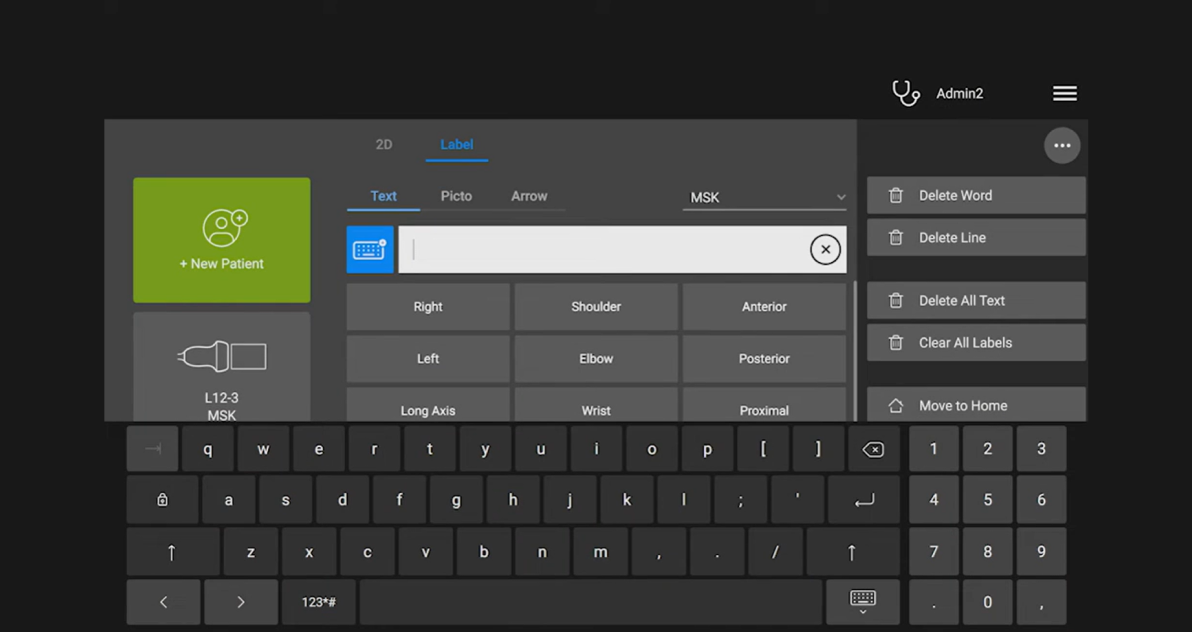Select the Wrist label button
1192x632 pixels.
(596, 409)
